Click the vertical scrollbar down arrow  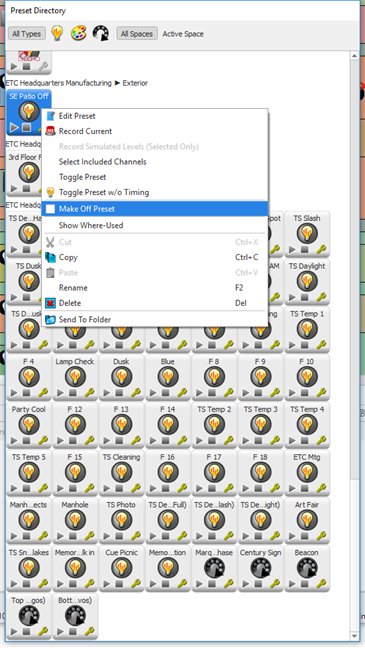[355, 636]
